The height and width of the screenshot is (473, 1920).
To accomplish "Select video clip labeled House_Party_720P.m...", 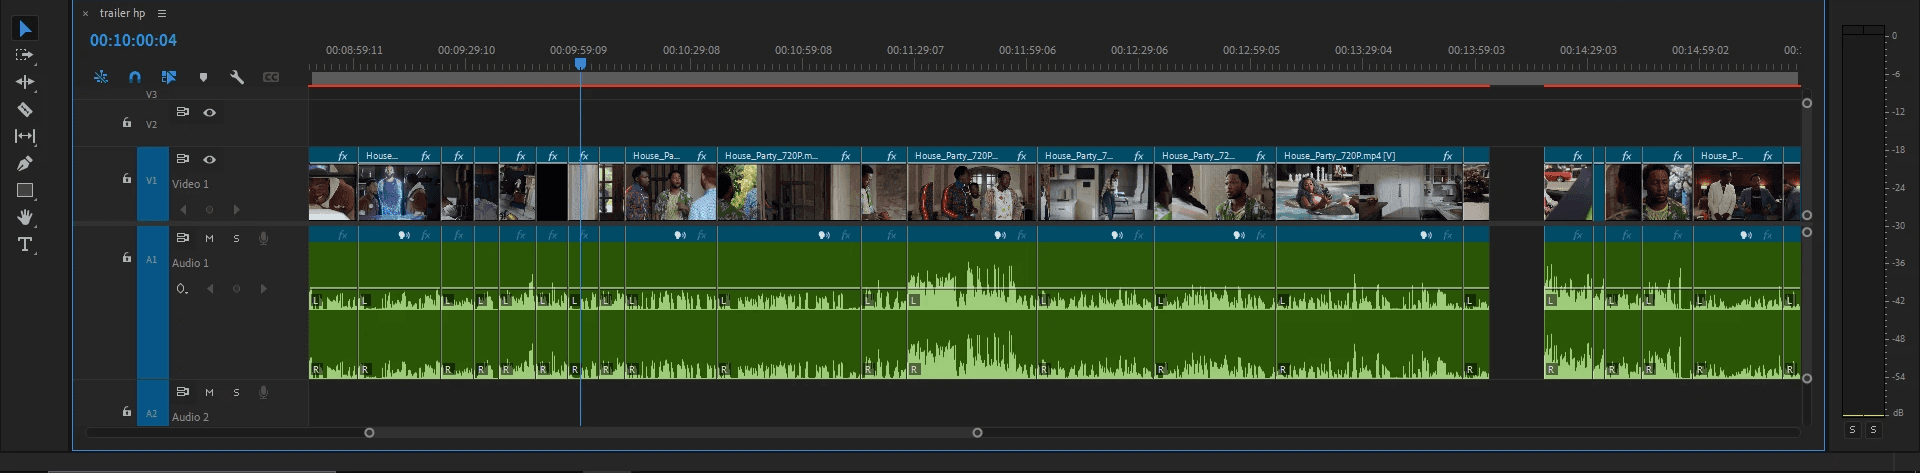I will click(x=788, y=184).
